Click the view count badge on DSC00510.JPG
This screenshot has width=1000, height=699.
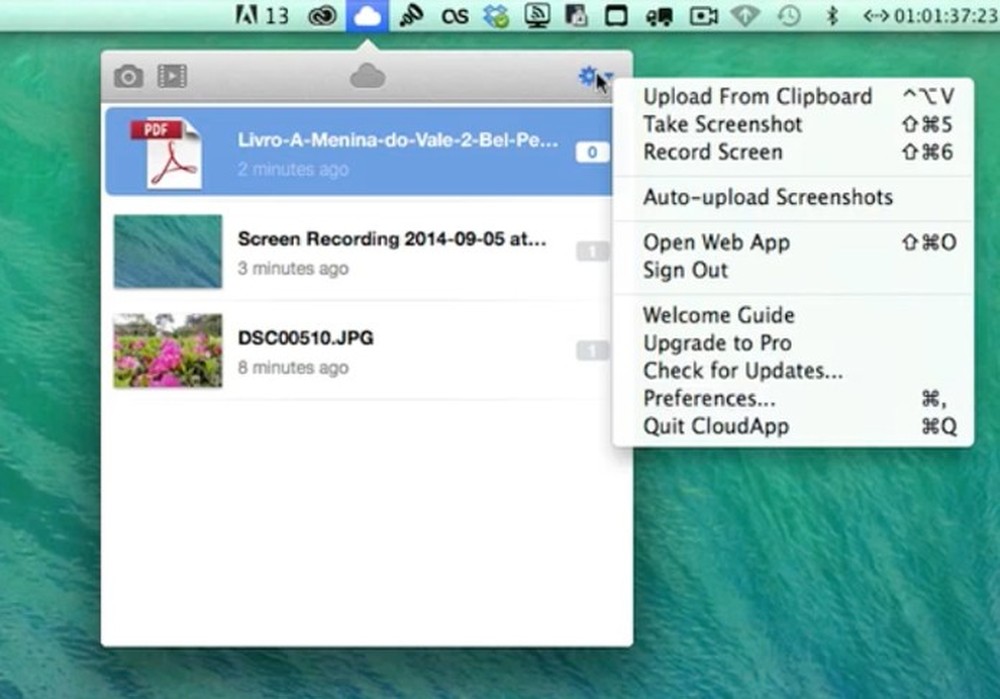[592, 350]
